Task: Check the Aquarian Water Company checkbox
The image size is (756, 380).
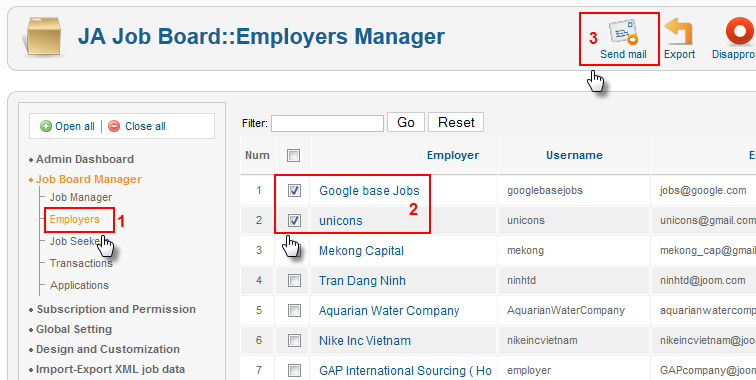Action: (x=294, y=311)
